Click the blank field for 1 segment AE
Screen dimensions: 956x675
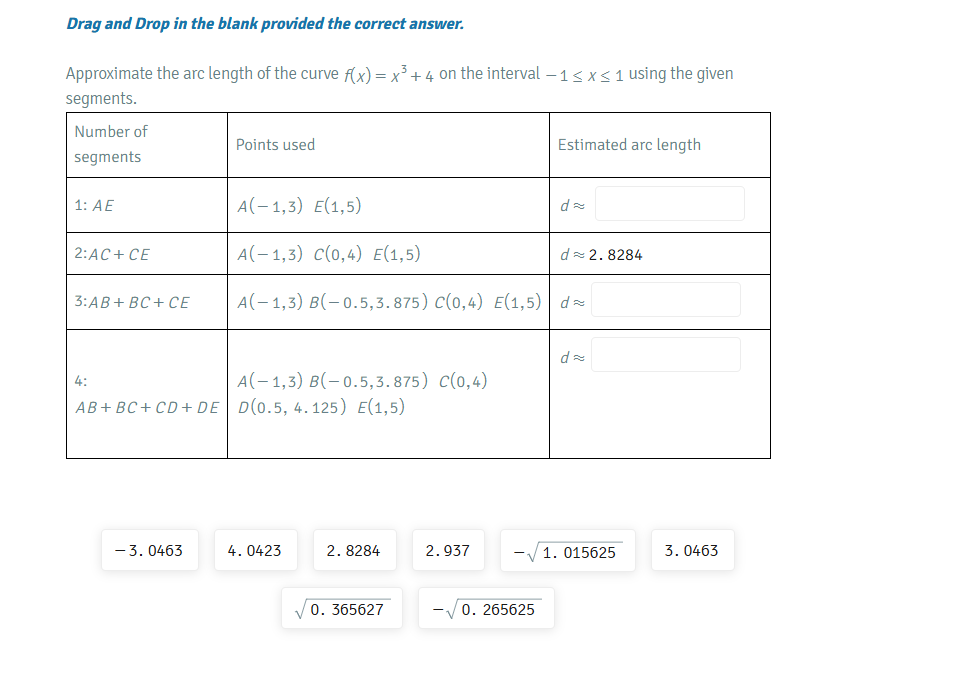point(670,204)
